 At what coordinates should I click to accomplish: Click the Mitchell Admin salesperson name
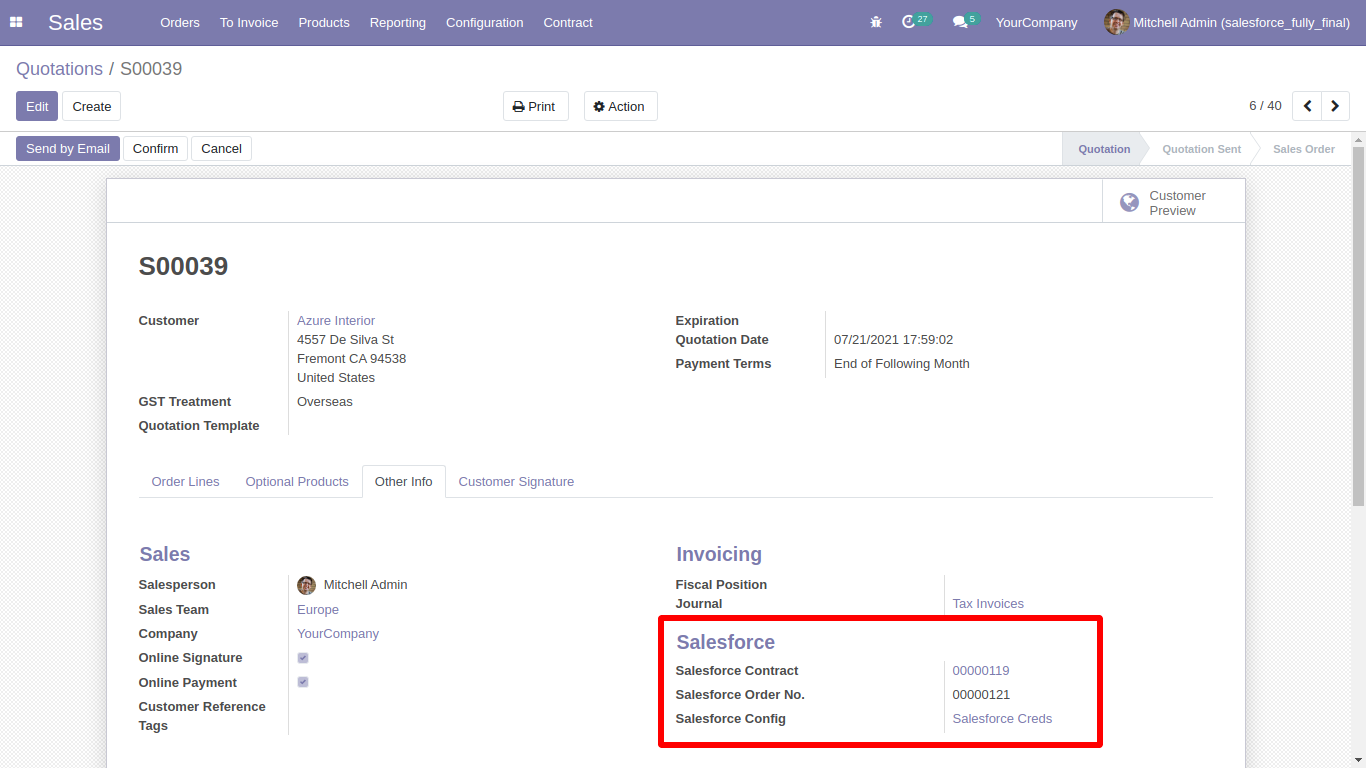(x=365, y=585)
